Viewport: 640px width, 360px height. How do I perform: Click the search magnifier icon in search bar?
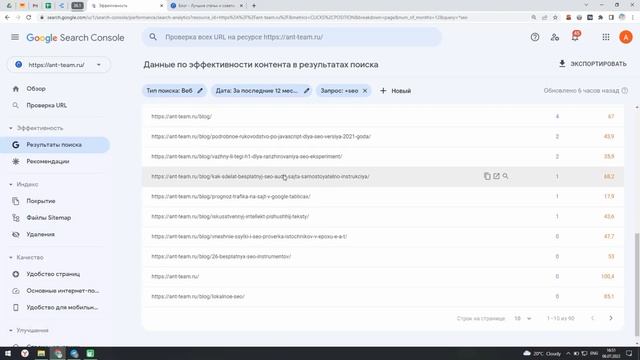(153, 37)
